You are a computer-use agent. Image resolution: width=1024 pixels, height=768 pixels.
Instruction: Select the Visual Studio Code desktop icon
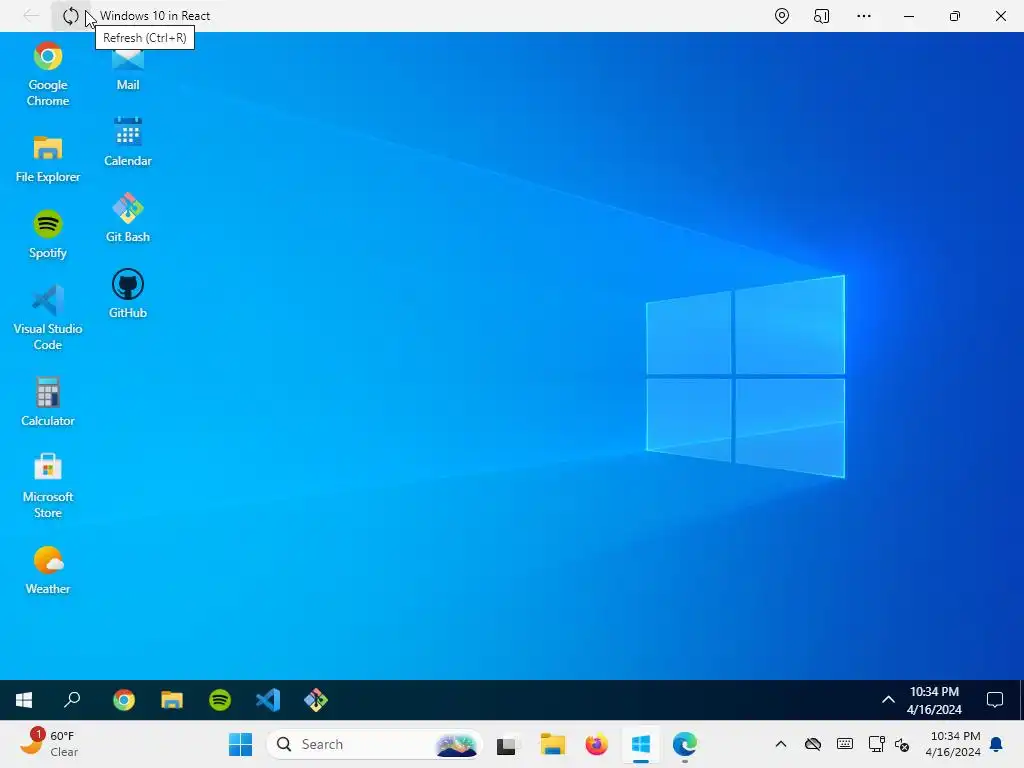pyautogui.click(x=48, y=318)
